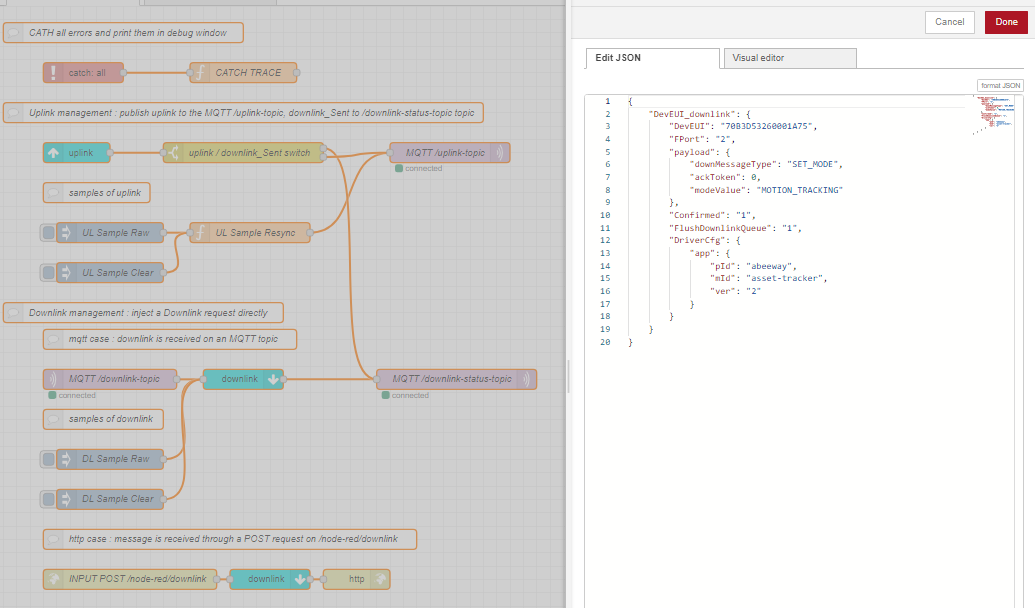Click the uplink node arrow icon
Viewport: 1035px width, 608px height.
(x=53, y=152)
